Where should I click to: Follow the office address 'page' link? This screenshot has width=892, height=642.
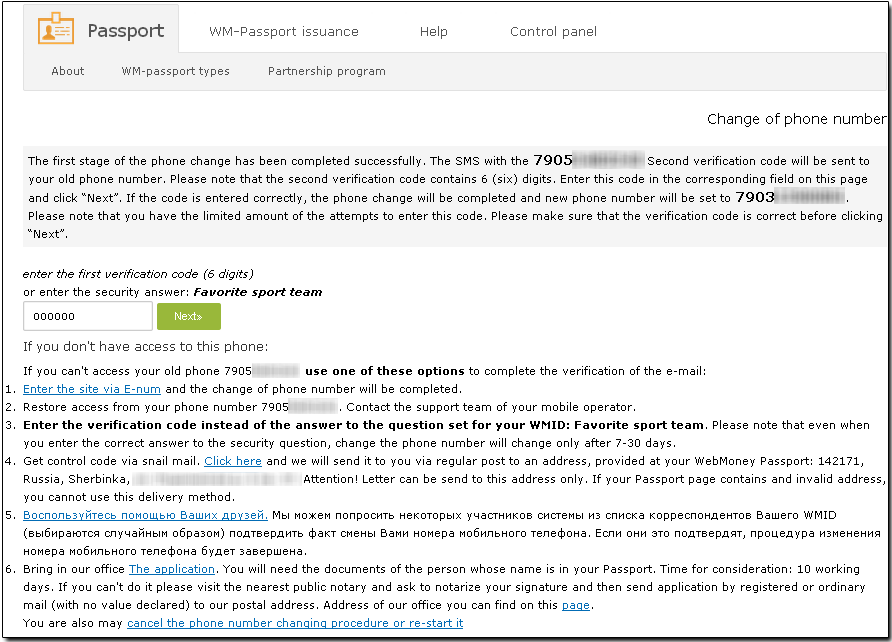tap(575, 605)
